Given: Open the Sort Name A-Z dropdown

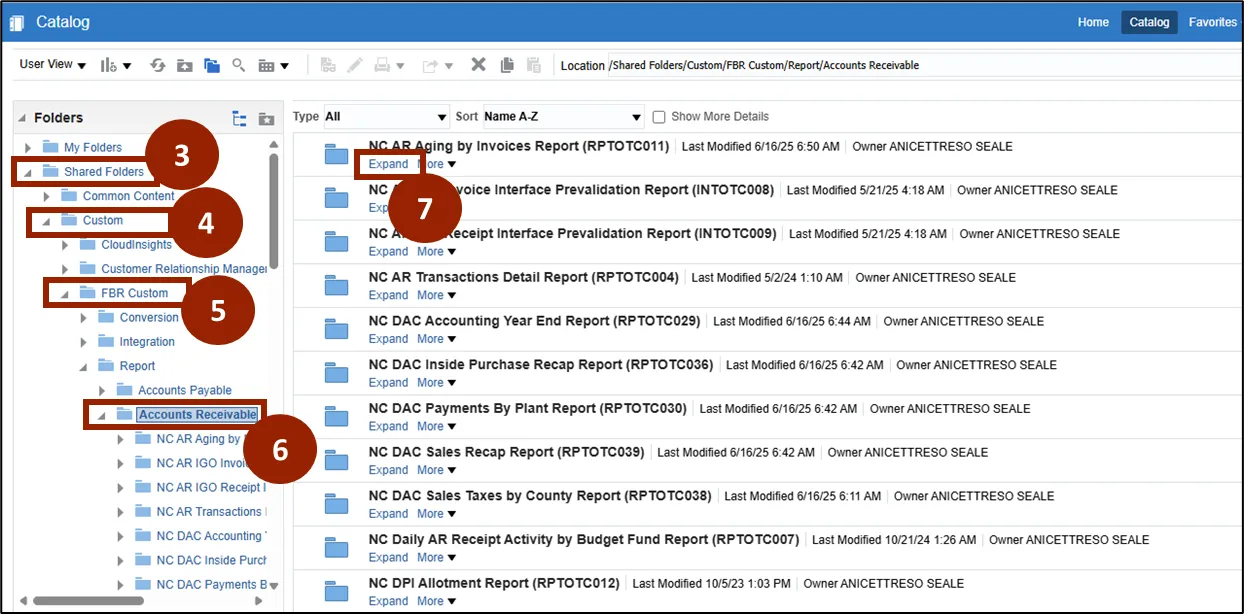Looking at the screenshot, I should point(563,117).
